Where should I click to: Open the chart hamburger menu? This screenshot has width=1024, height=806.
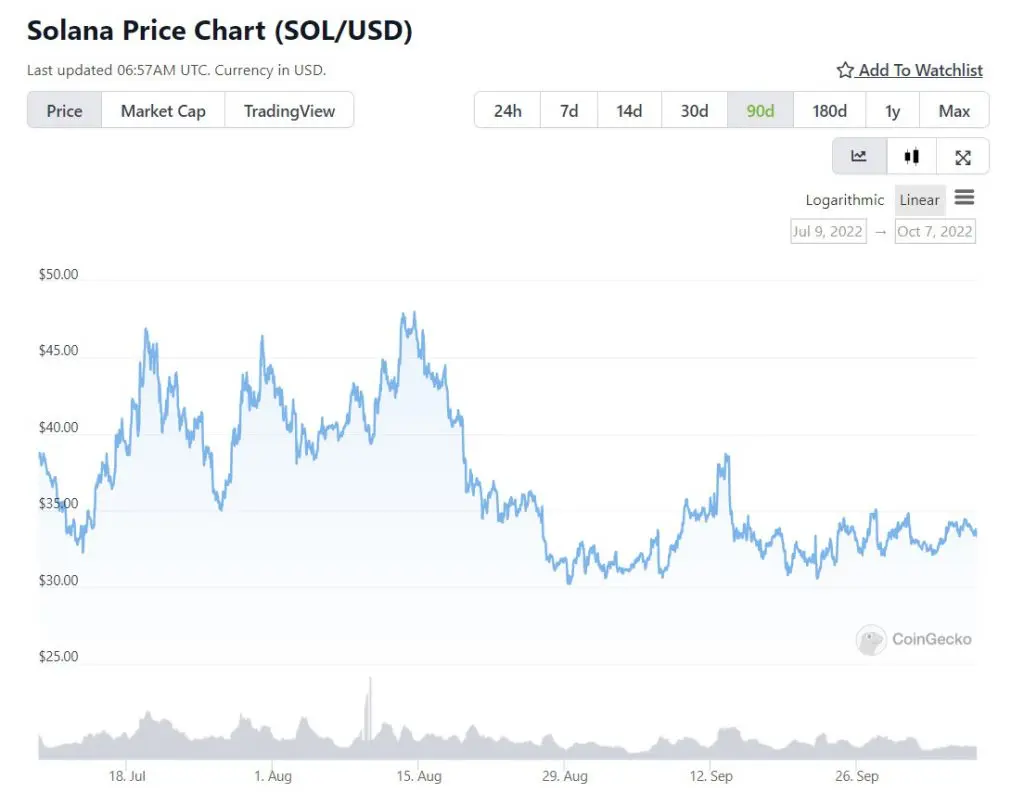coord(965,197)
